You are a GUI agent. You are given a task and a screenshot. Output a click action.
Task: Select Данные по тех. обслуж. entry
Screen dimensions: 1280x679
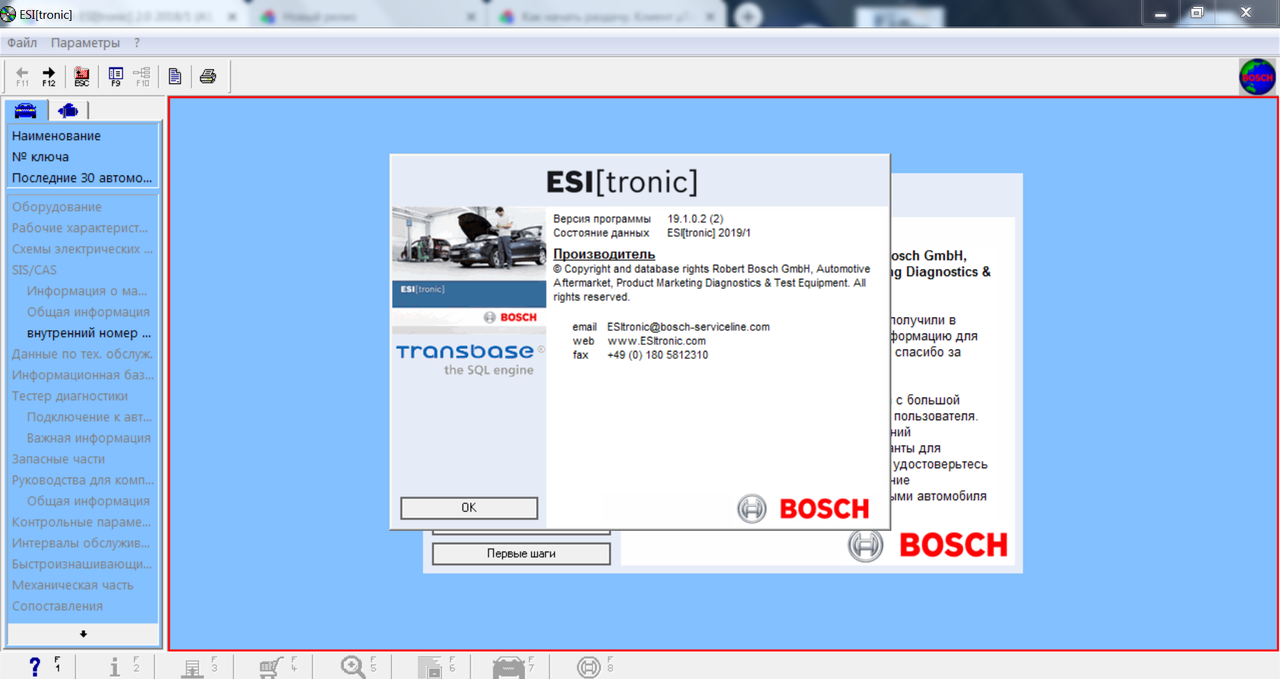point(83,354)
